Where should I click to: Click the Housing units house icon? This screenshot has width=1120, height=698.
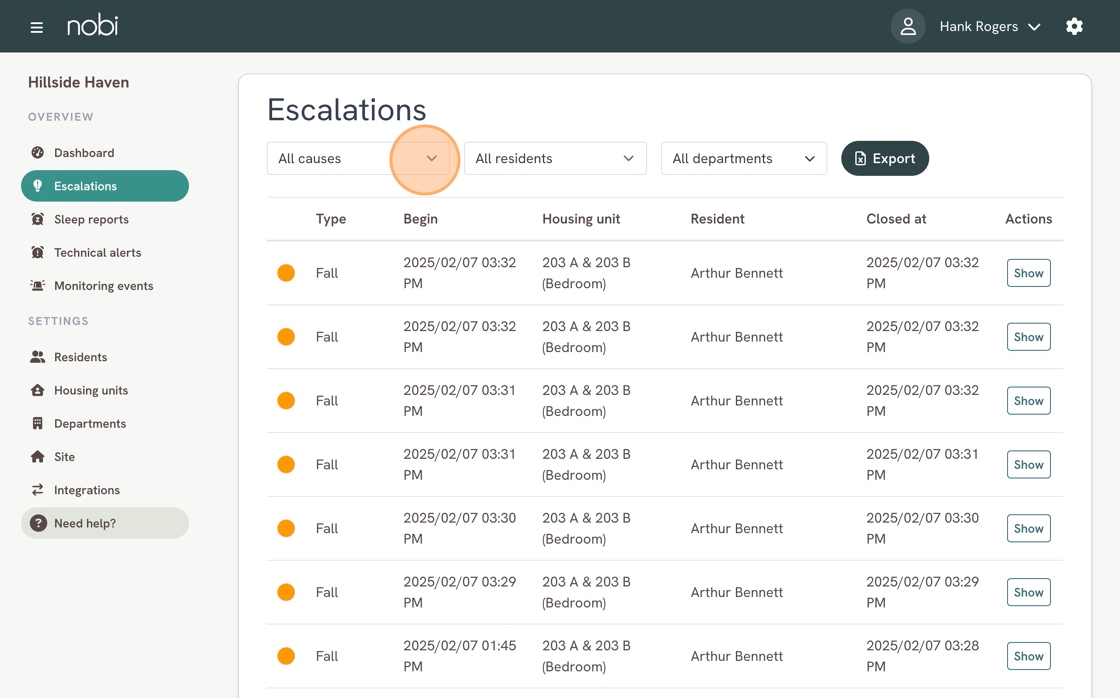click(38, 390)
